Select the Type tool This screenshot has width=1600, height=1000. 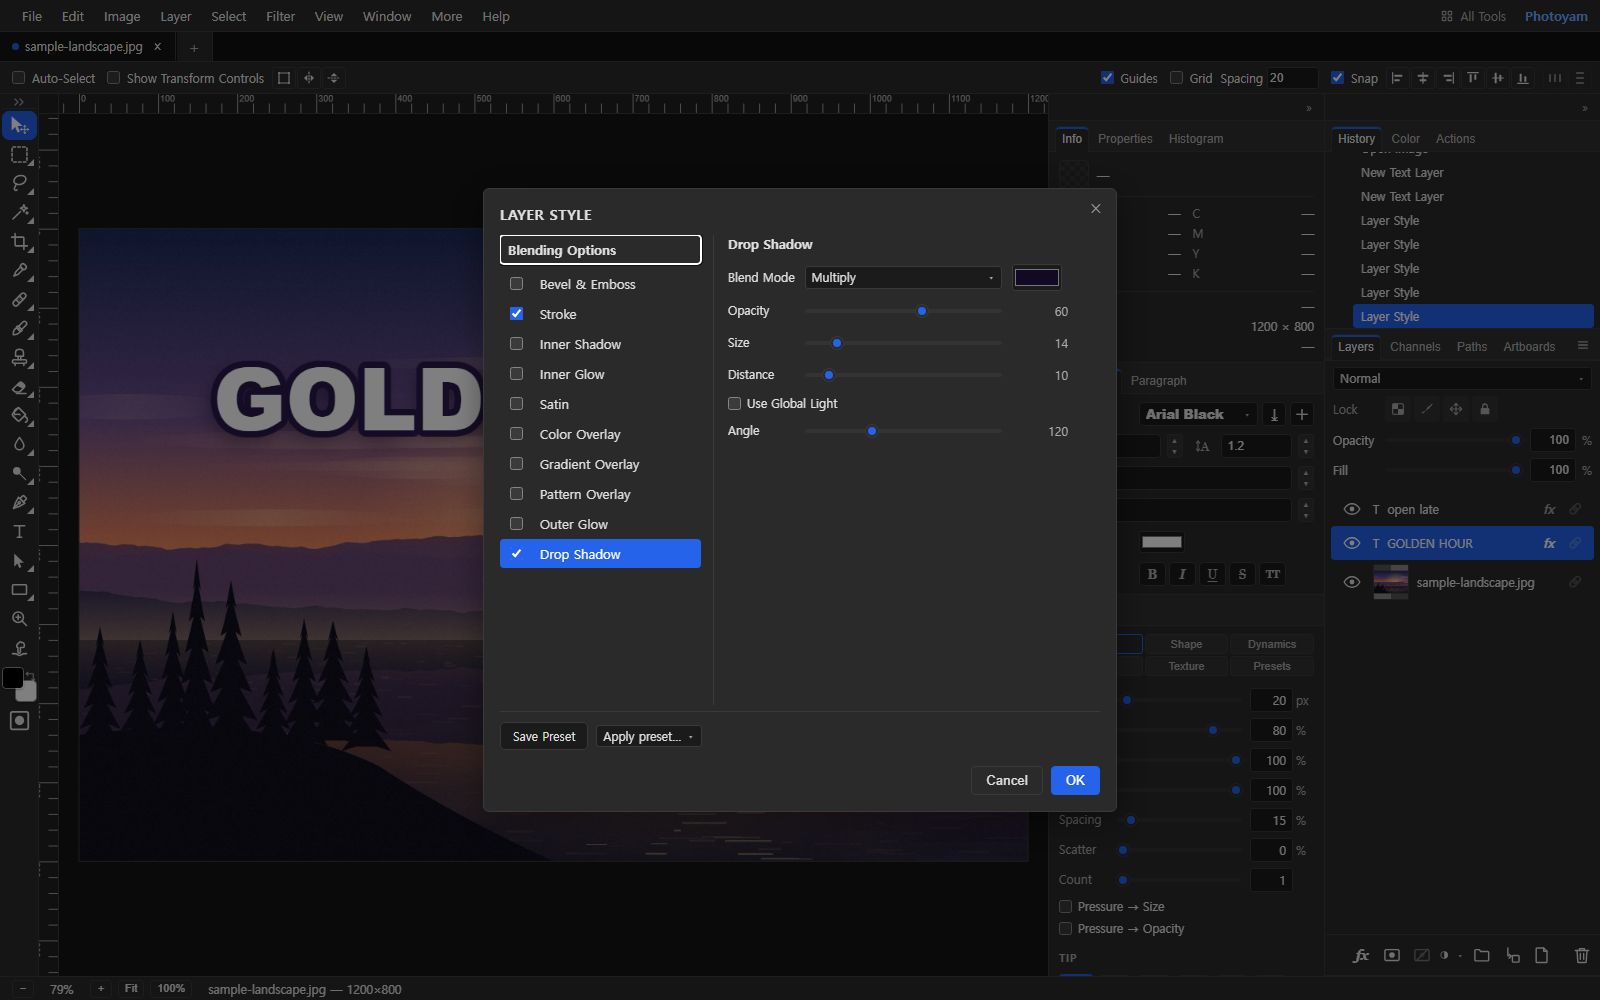pos(19,531)
